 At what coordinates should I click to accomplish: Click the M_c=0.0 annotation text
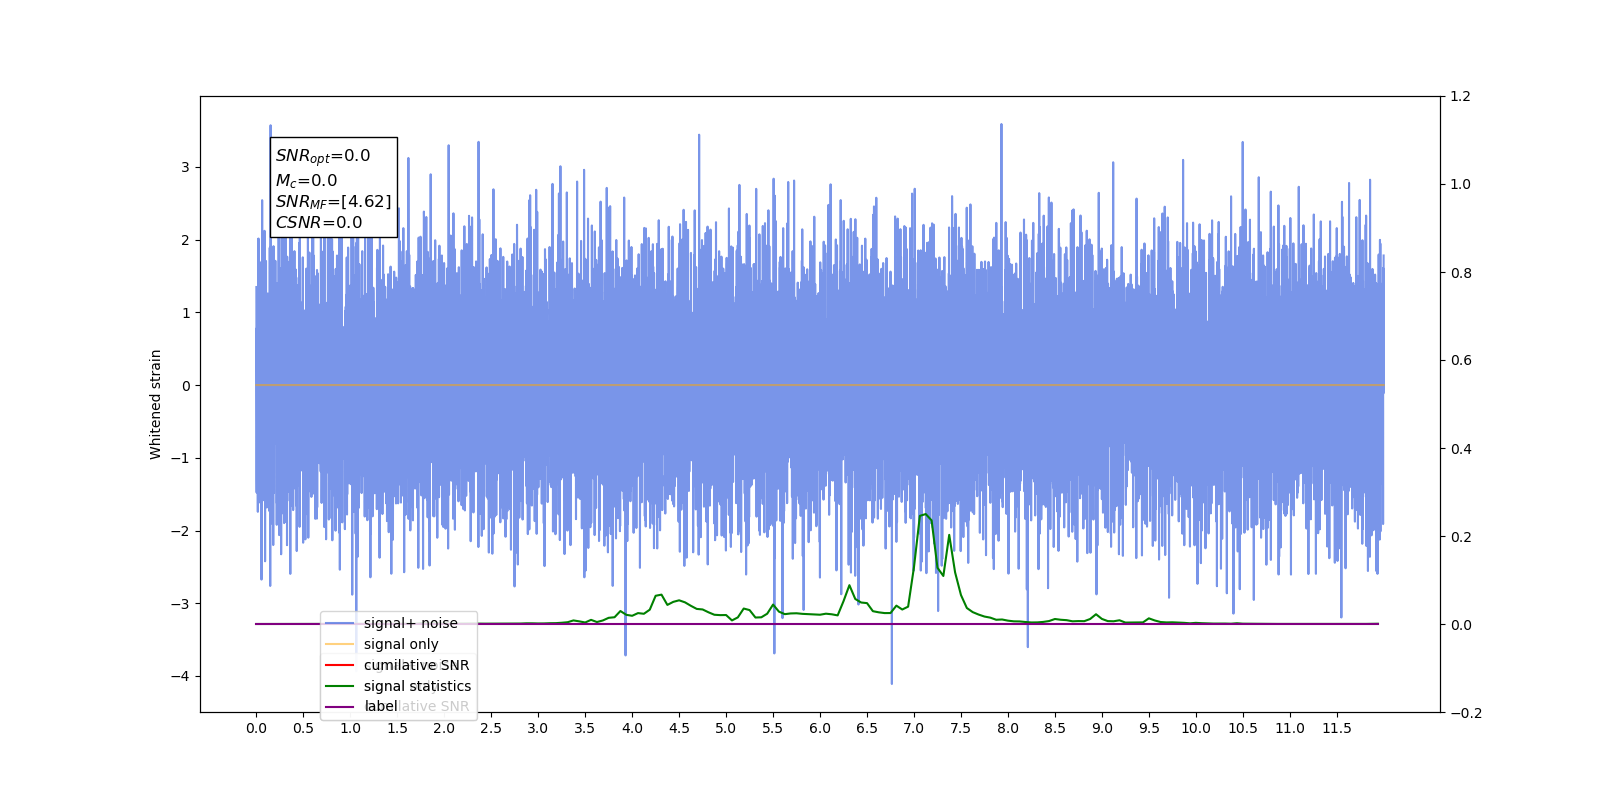click(306, 180)
